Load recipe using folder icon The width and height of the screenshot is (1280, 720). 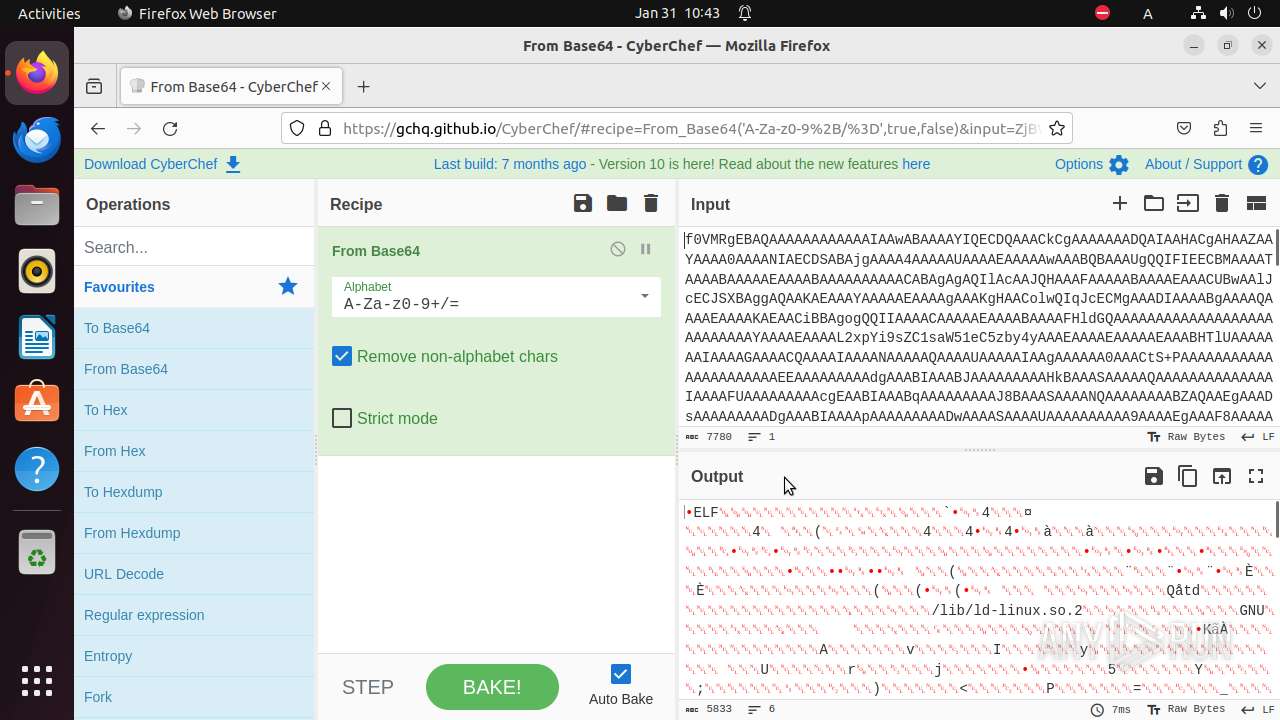(x=617, y=204)
